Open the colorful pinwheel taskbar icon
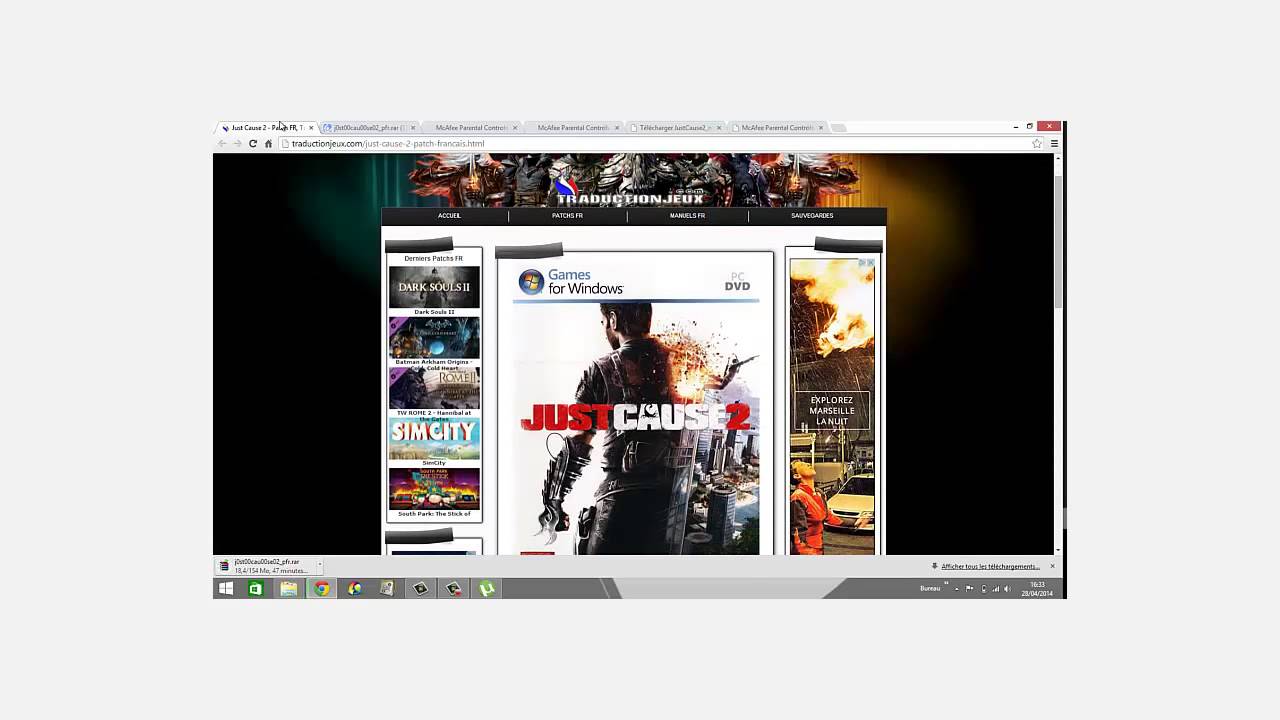 click(x=355, y=589)
